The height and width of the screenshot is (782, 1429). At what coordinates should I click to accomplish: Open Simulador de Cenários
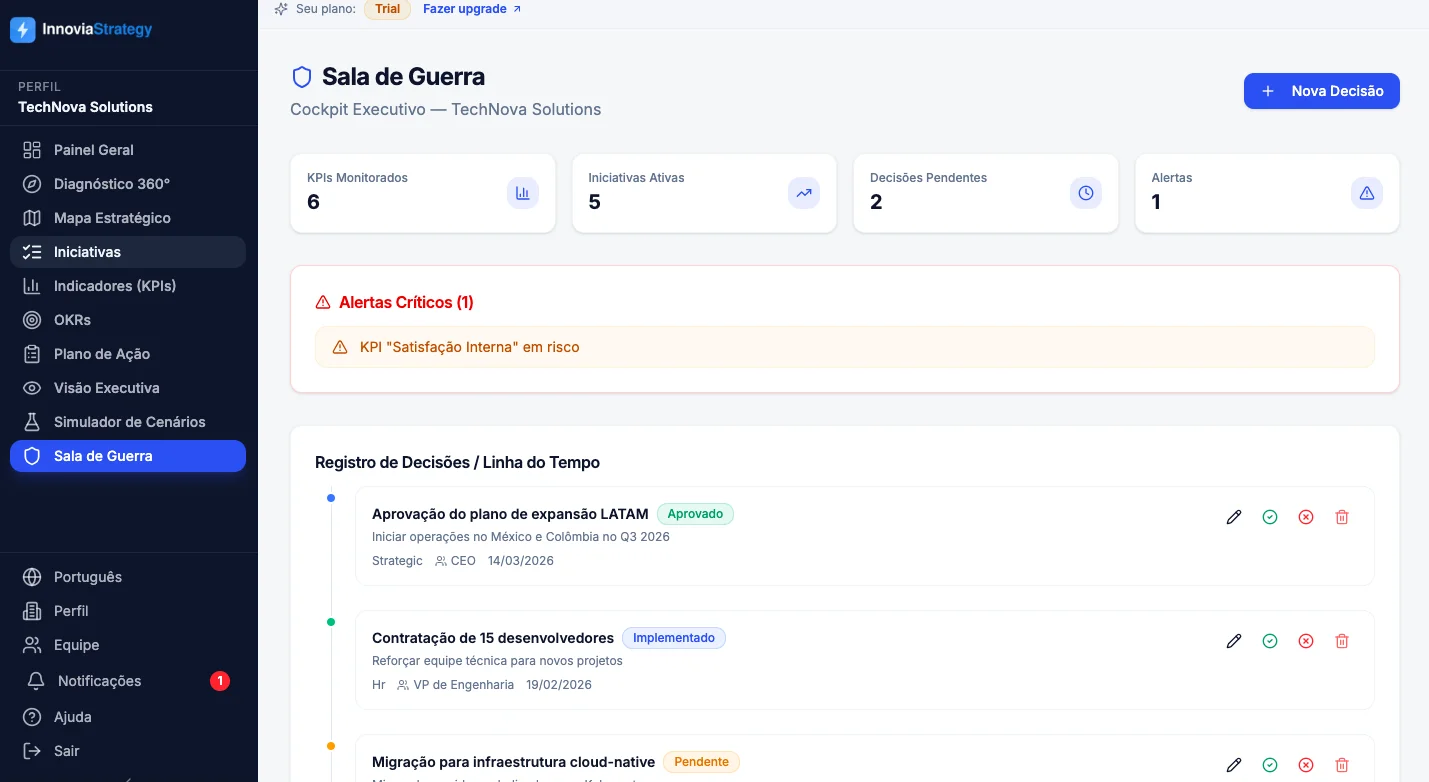[128, 422]
